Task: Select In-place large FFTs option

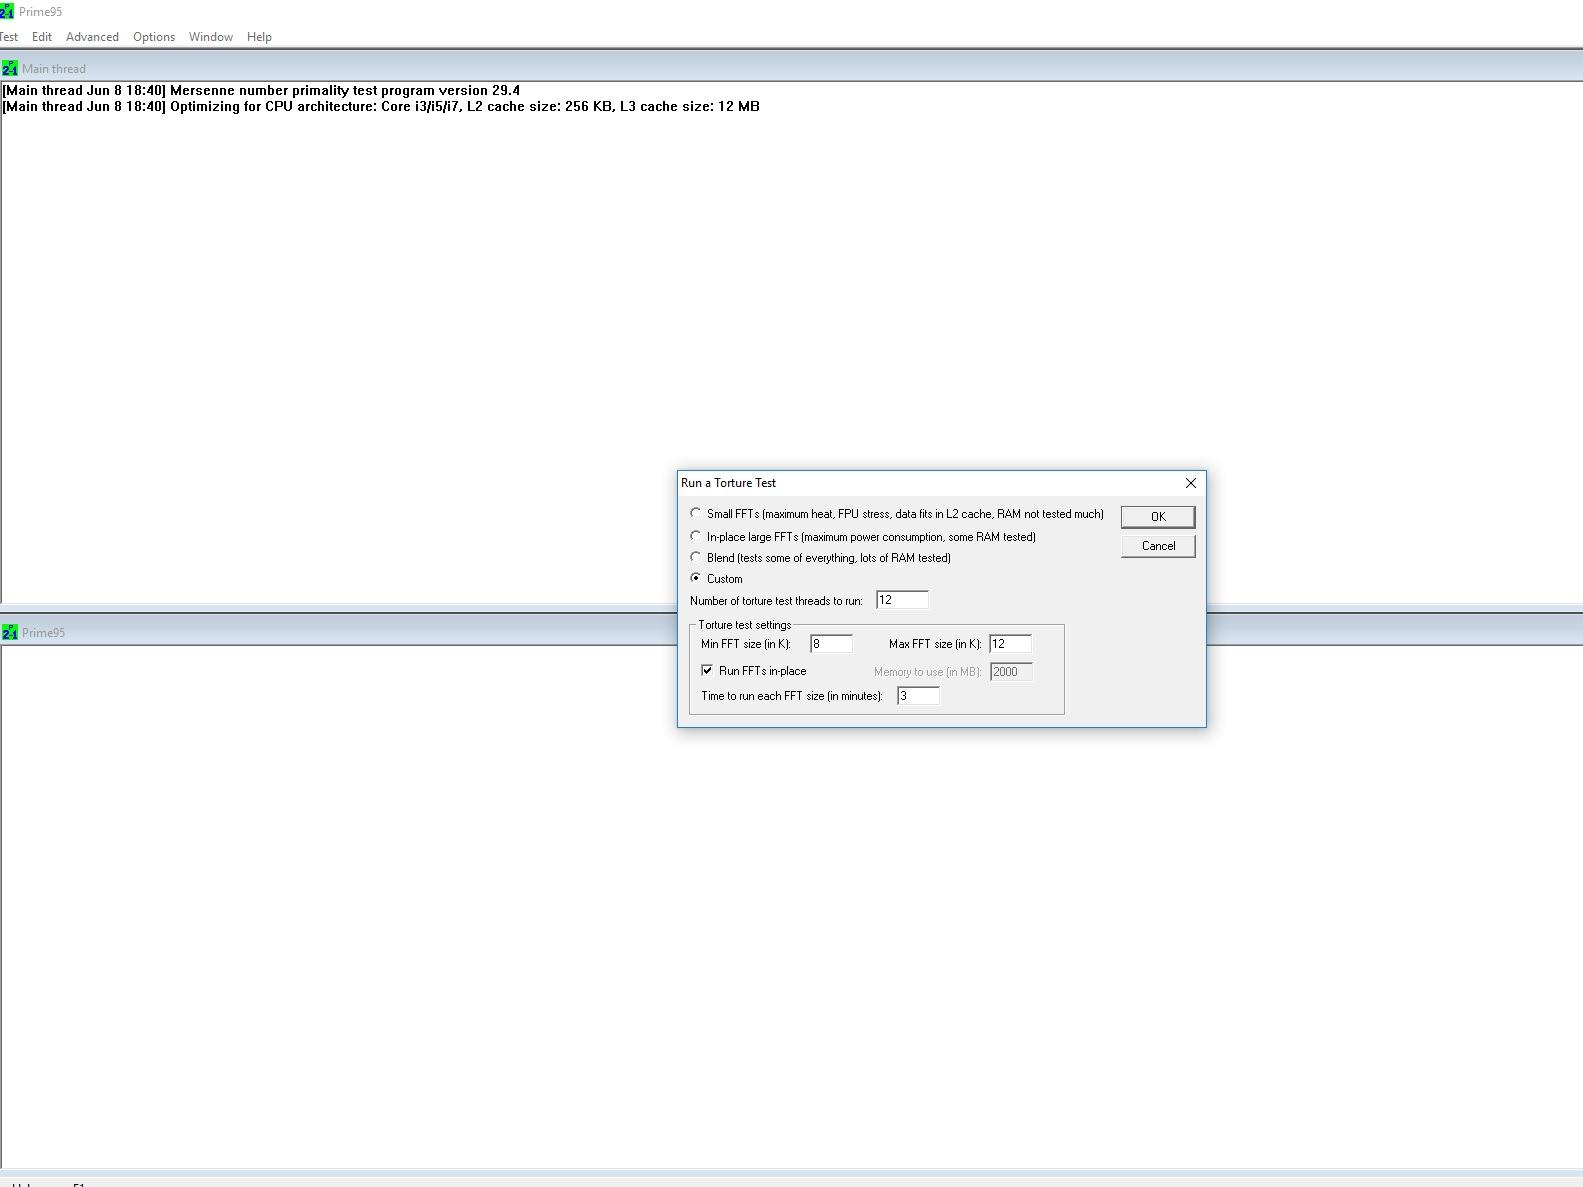Action: [696, 536]
